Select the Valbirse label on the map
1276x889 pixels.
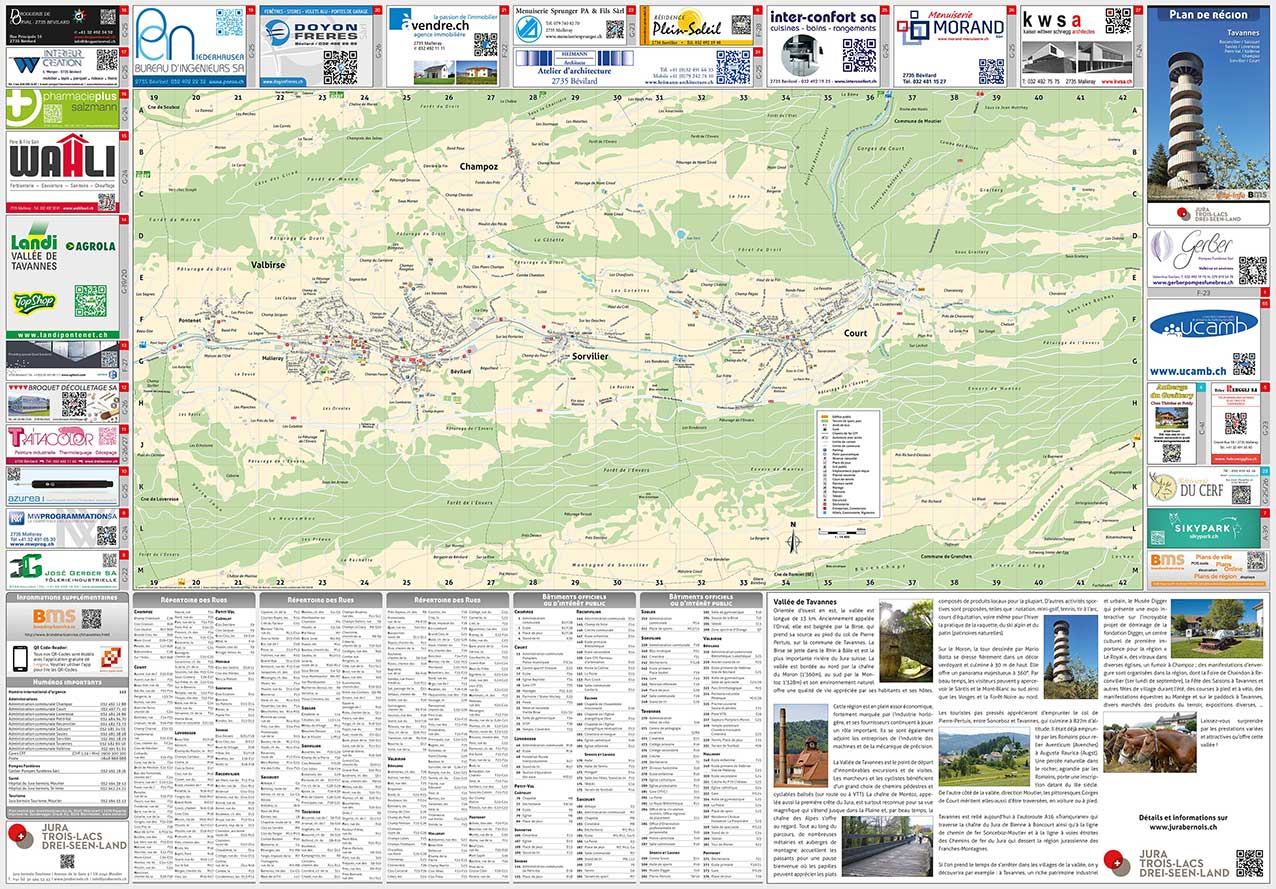pos(269,265)
